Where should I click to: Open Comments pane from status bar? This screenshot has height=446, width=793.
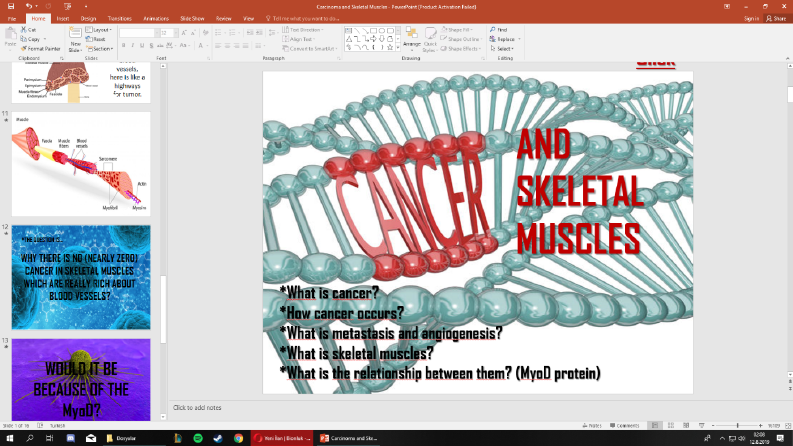(625, 426)
